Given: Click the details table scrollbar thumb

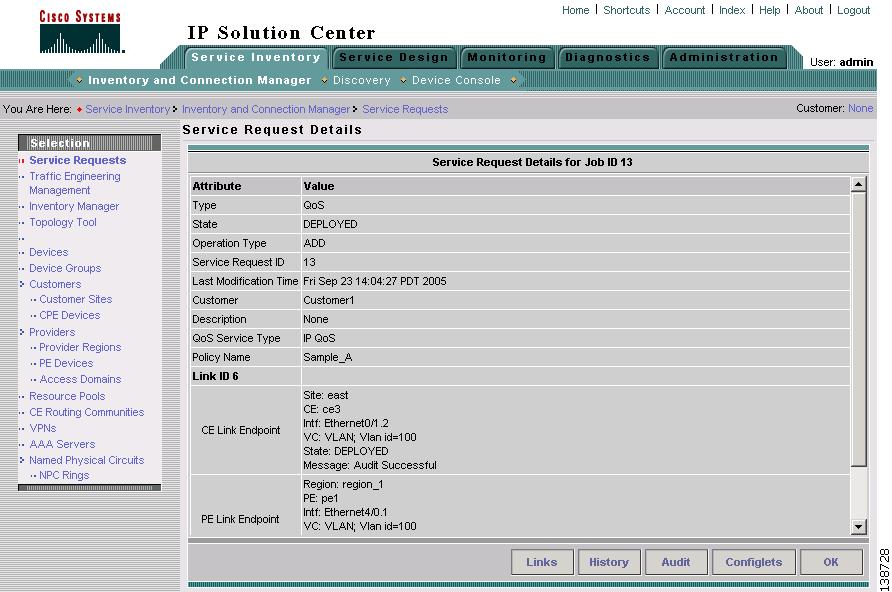Looking at the screenshot, I should [x=858, y=329].
